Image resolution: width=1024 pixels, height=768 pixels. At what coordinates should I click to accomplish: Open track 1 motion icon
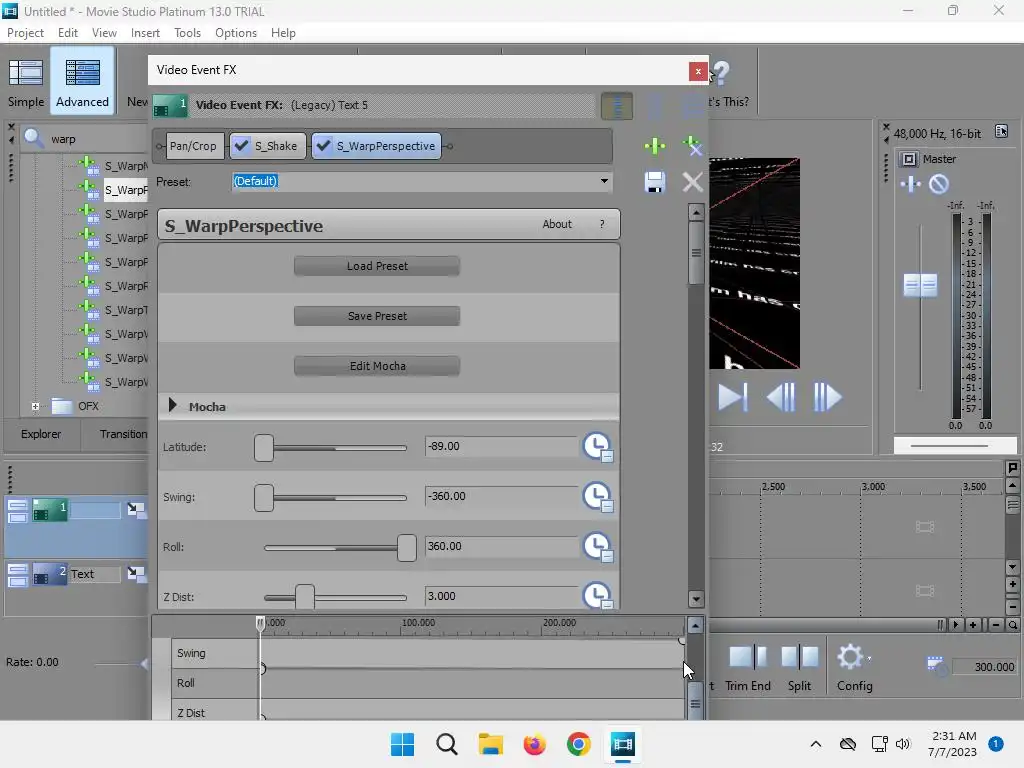pyautogui.click(x=136, y=509)
